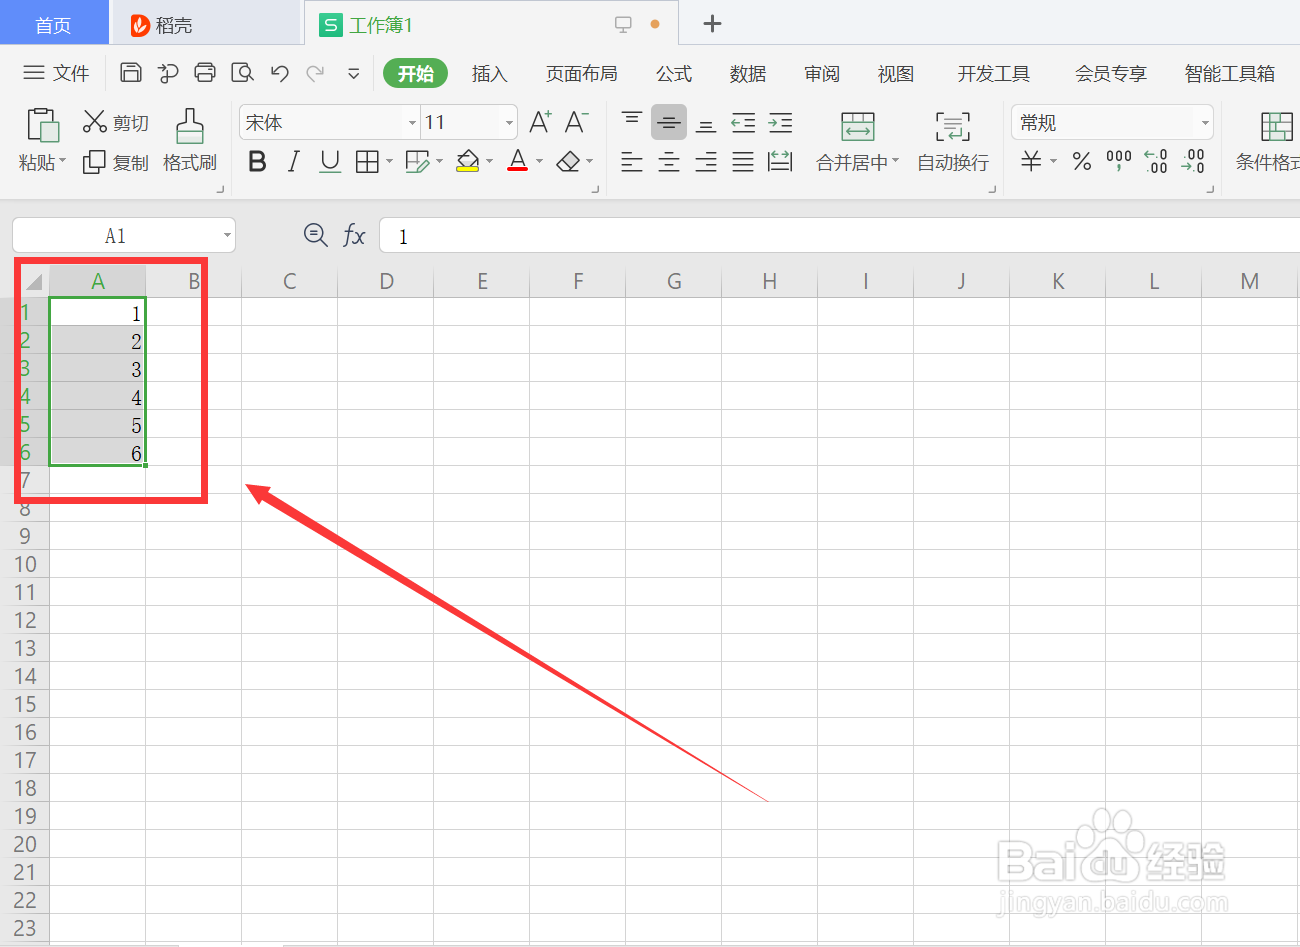Open font name dropdown 宋体

pos(412,123)
